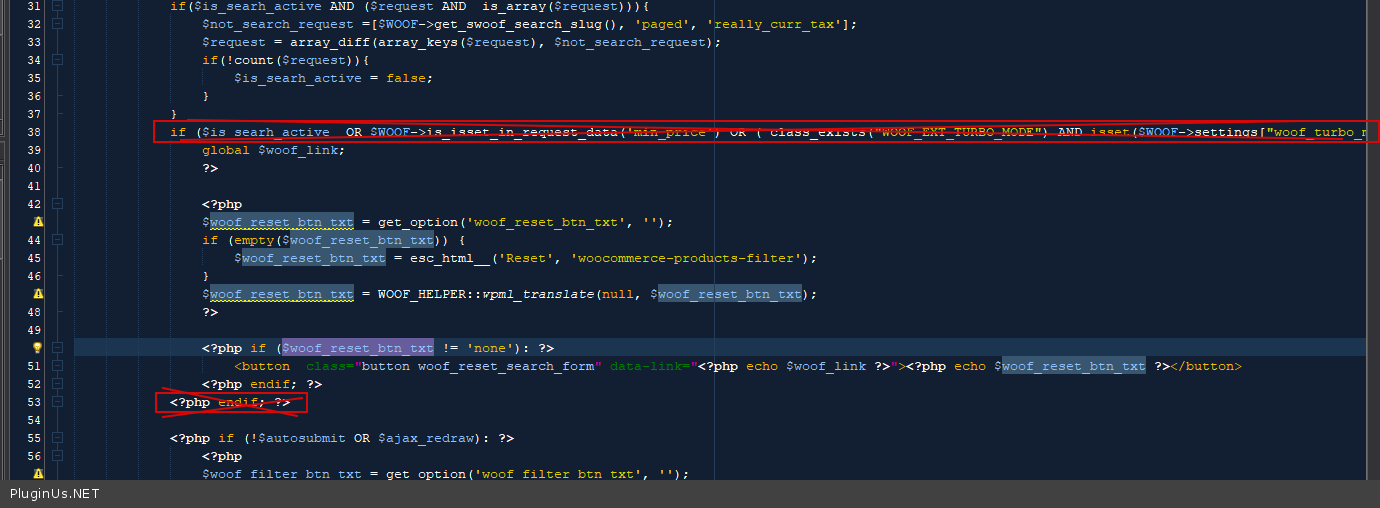Image resolution: width=1380 pixels, height=508 pixels.
Task: Collapse the if-empty fold at line 44
Action: [57, 240]
